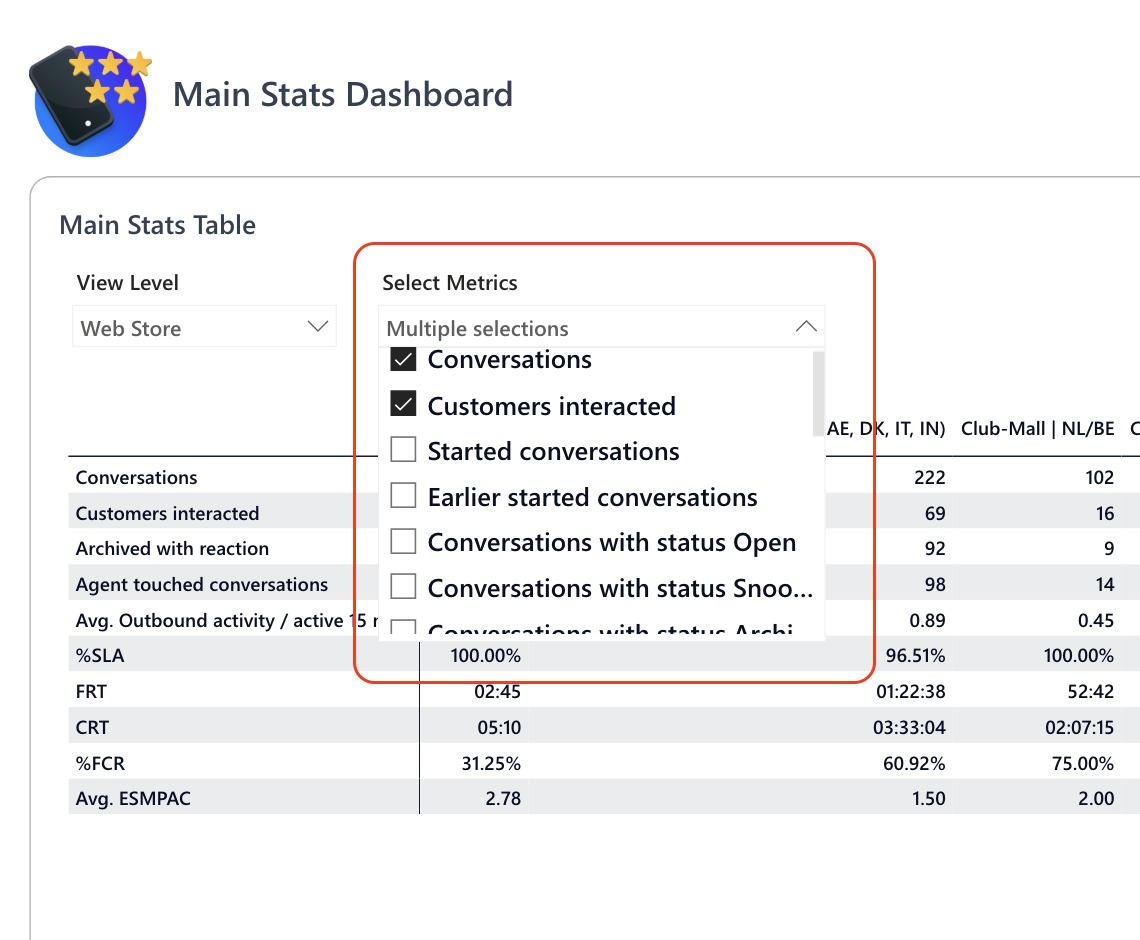Click the Club-Mall | NL/BE column header
The height and width of the screenshot is (940, 1140).
coord(1037,429)
